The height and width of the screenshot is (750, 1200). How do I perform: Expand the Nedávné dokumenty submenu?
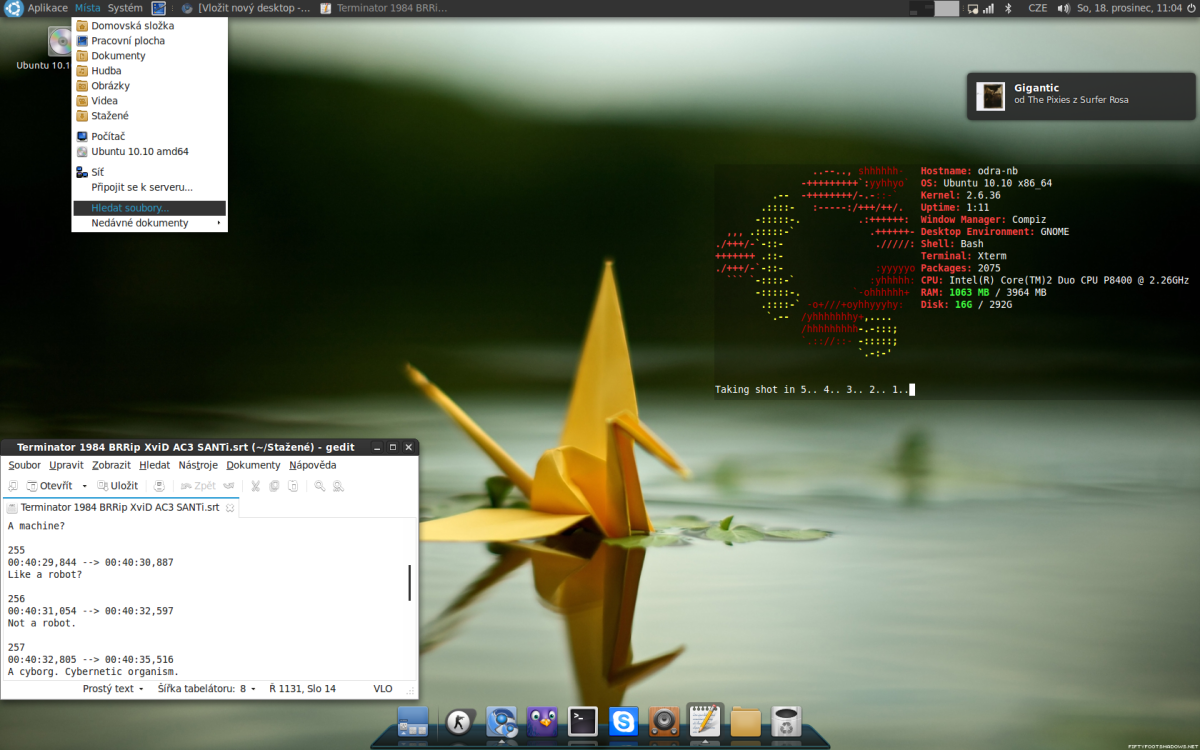(150, 223)
